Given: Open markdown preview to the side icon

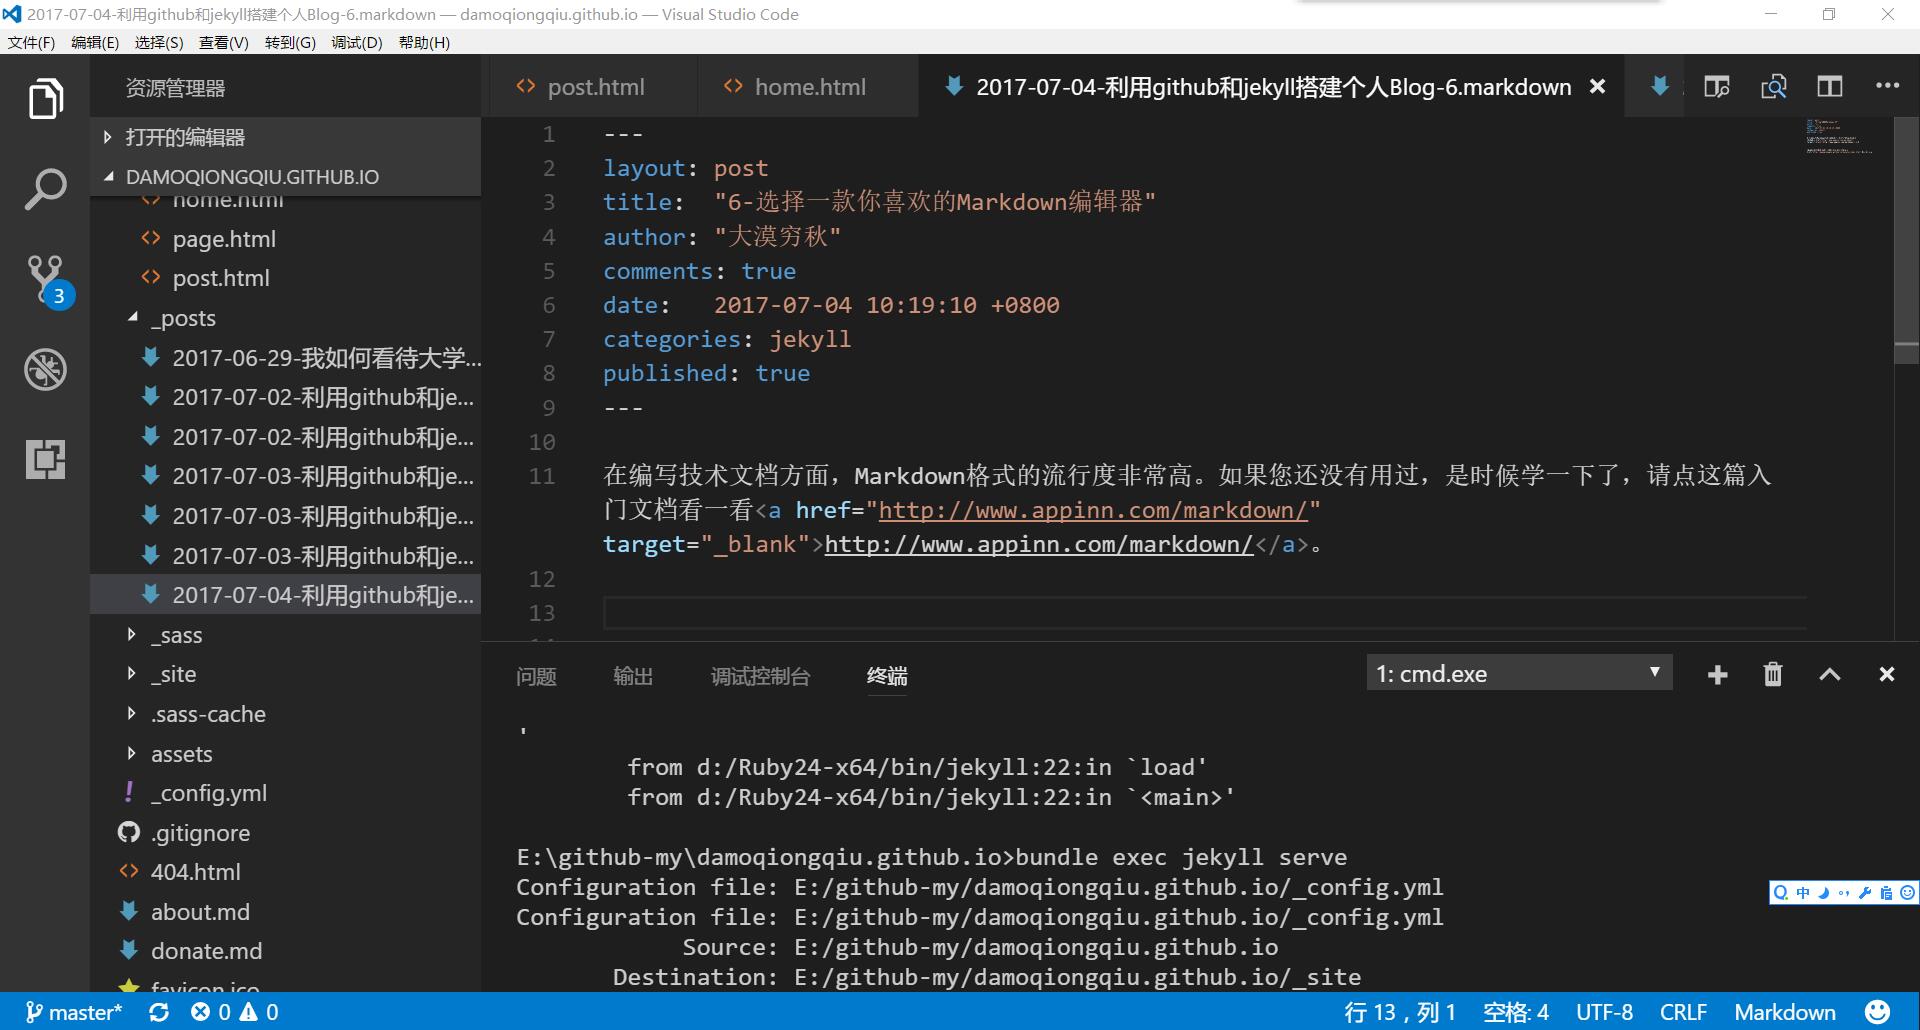Looking at the screenshot, I should pyautogui.click(x=1717, y=87).
